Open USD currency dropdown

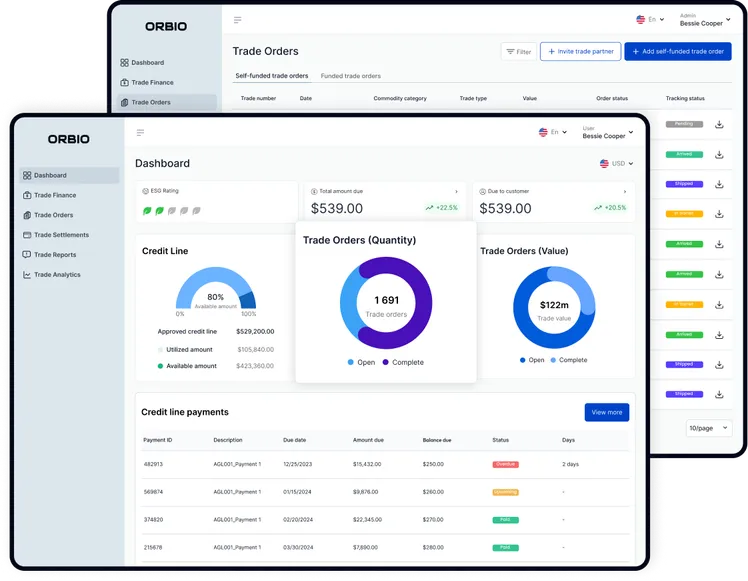click(616, 163)
